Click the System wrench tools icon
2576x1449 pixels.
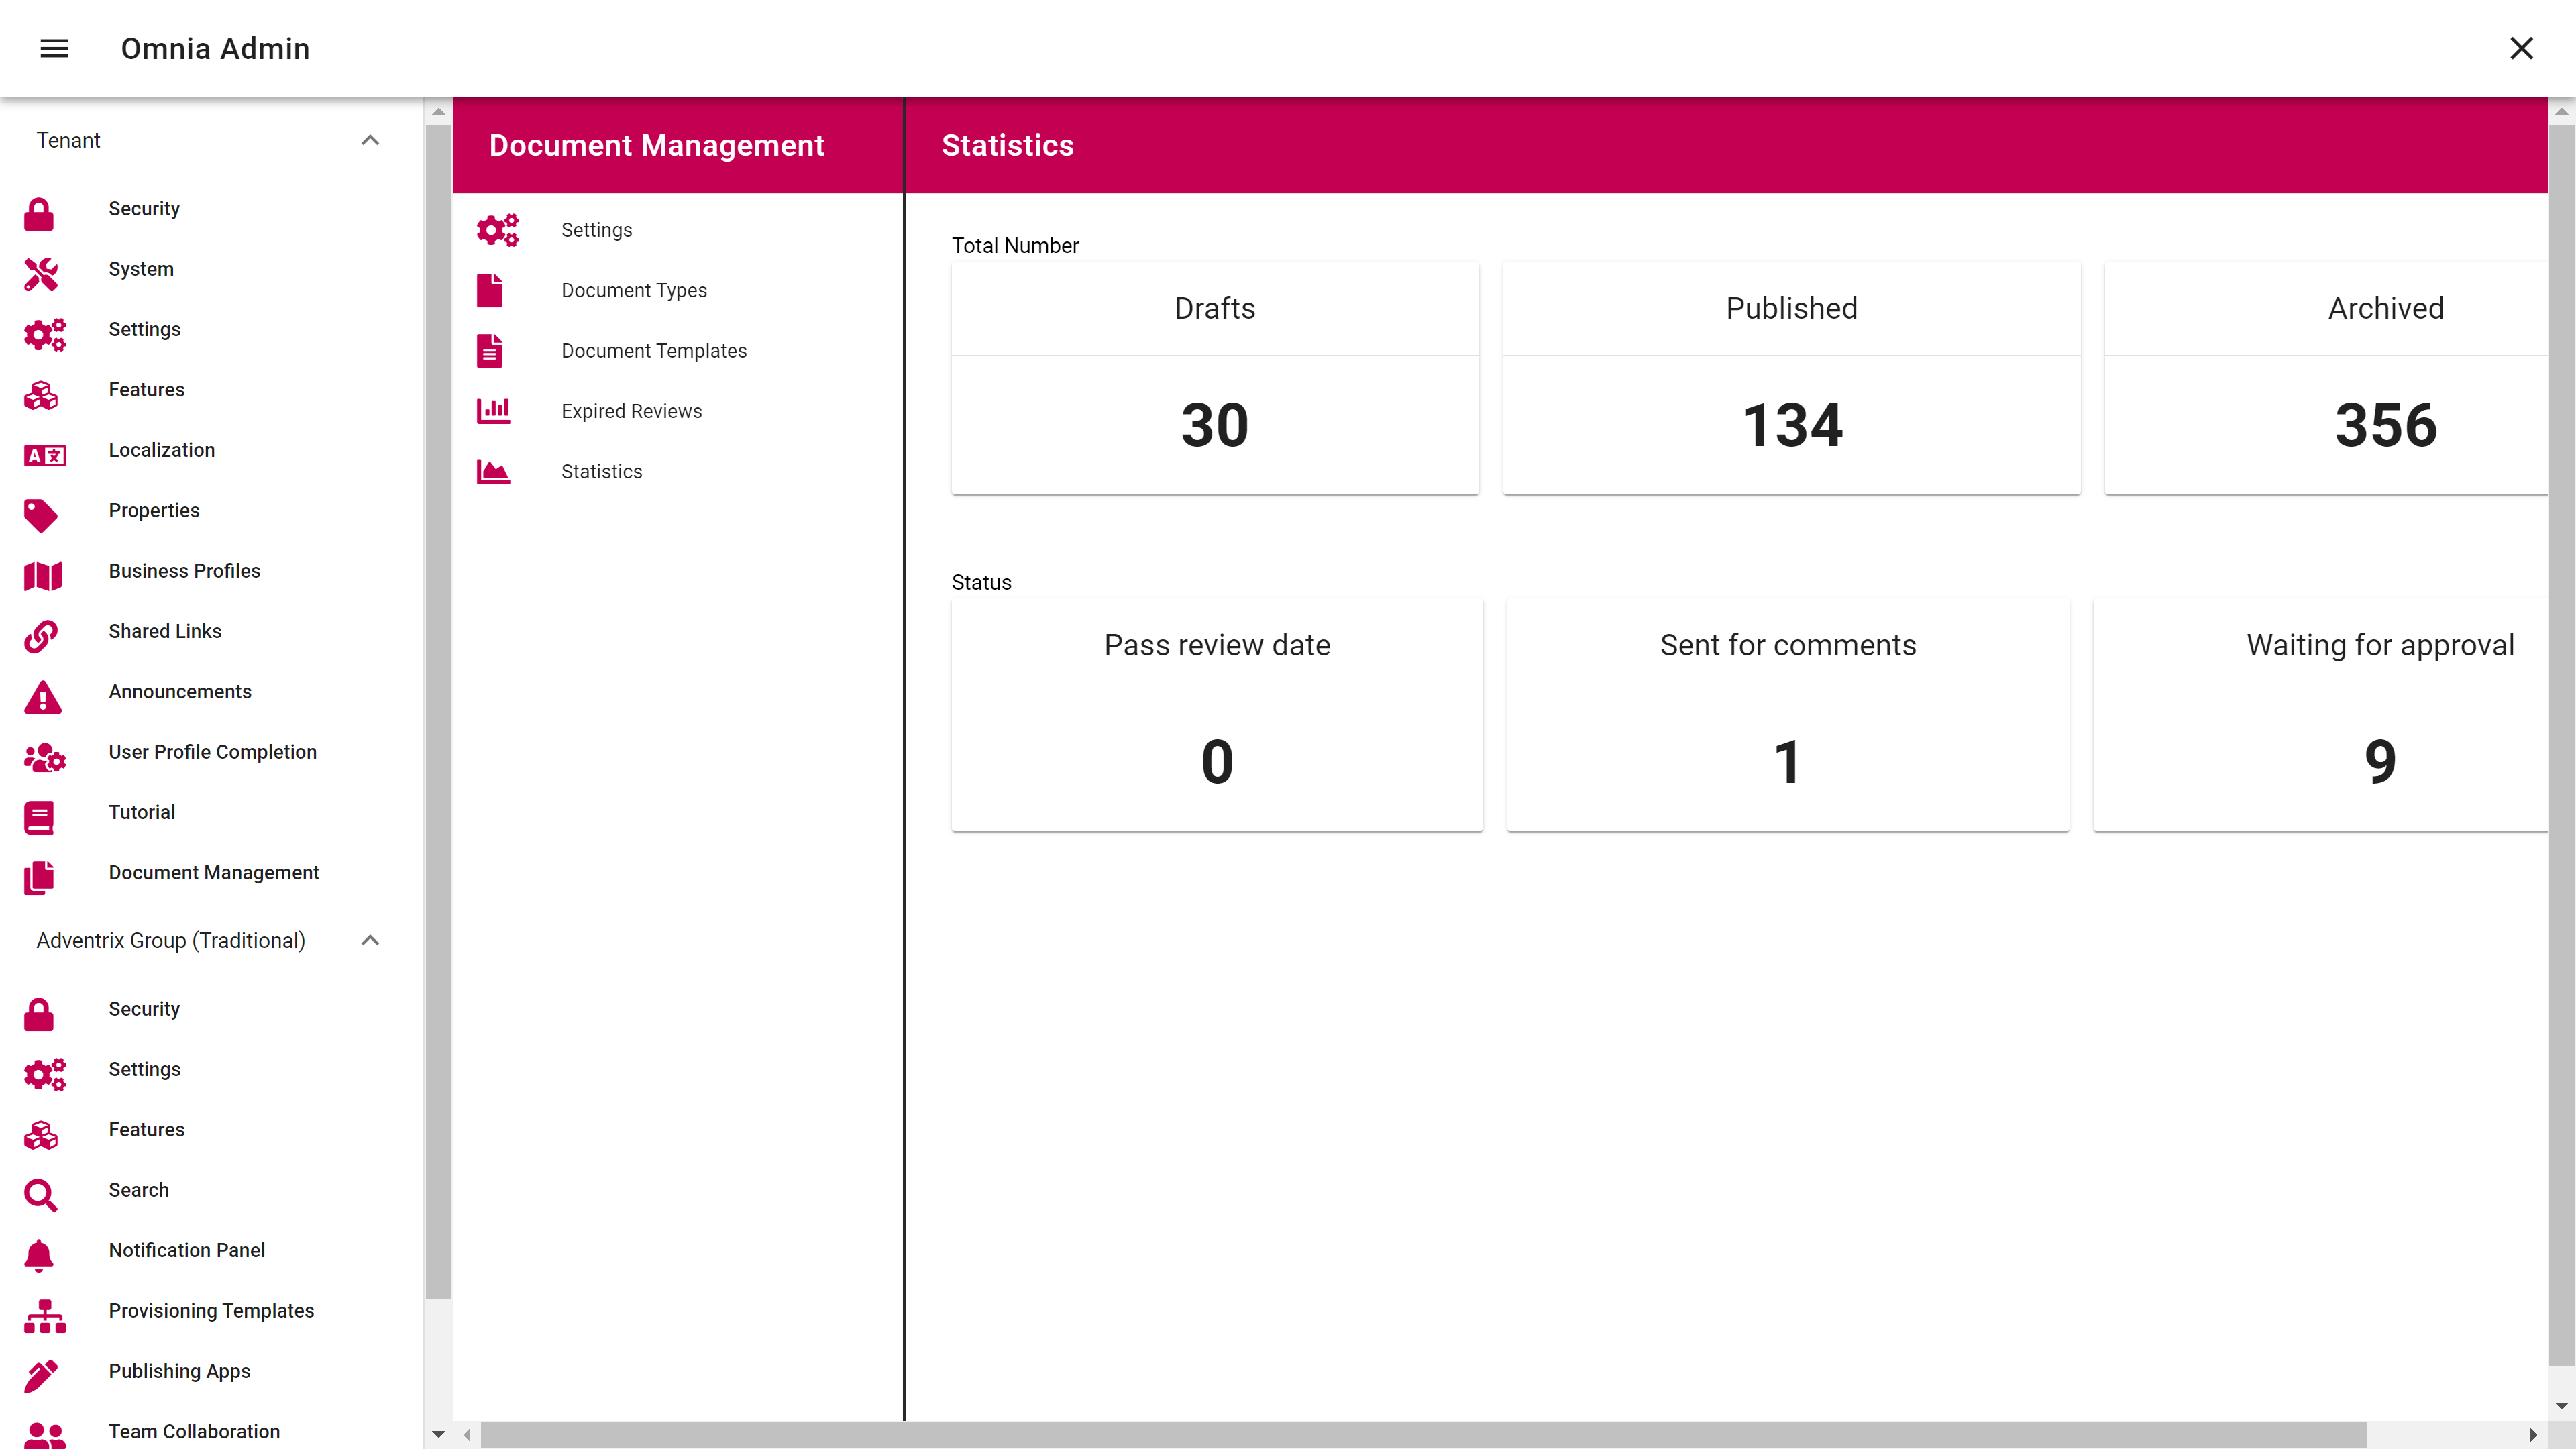pos(41,274)
